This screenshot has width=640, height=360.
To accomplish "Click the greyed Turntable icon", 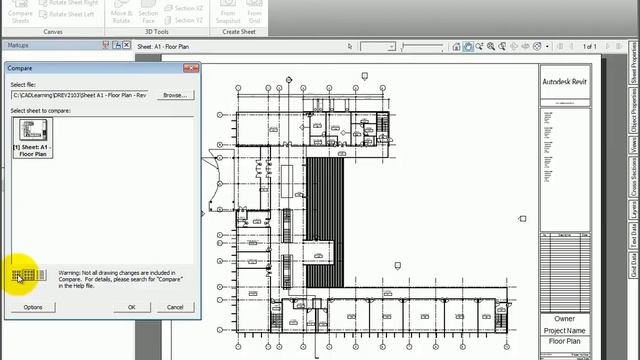I will pos(525,47).
